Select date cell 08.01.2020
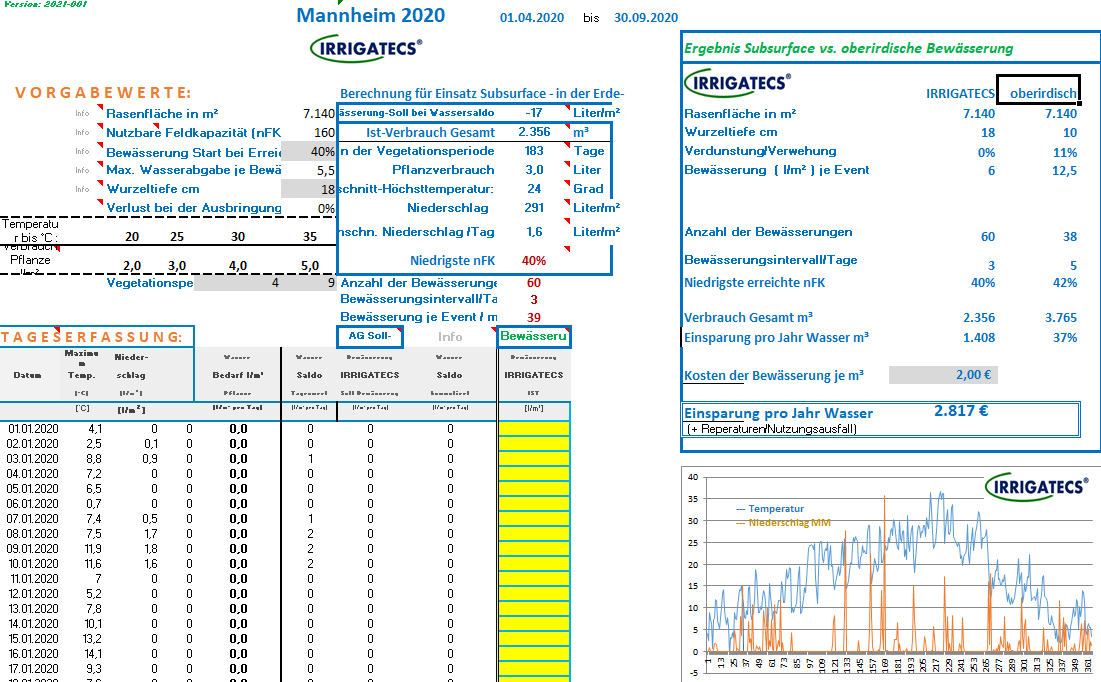The width and height of the screenshot is (1101, 682). [x=33, y=534]
